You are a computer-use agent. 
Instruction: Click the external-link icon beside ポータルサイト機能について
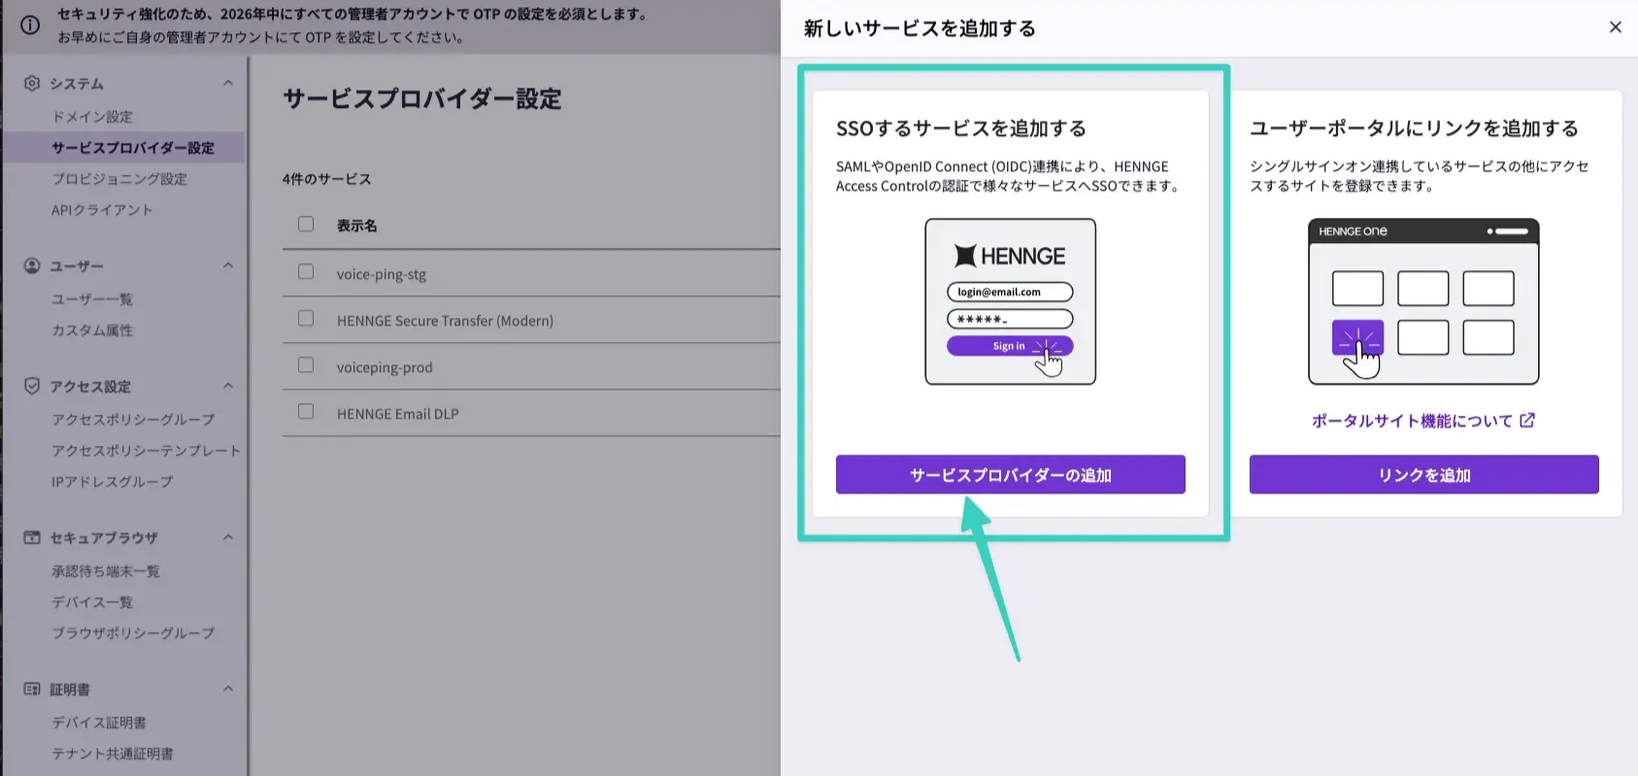1527,420
